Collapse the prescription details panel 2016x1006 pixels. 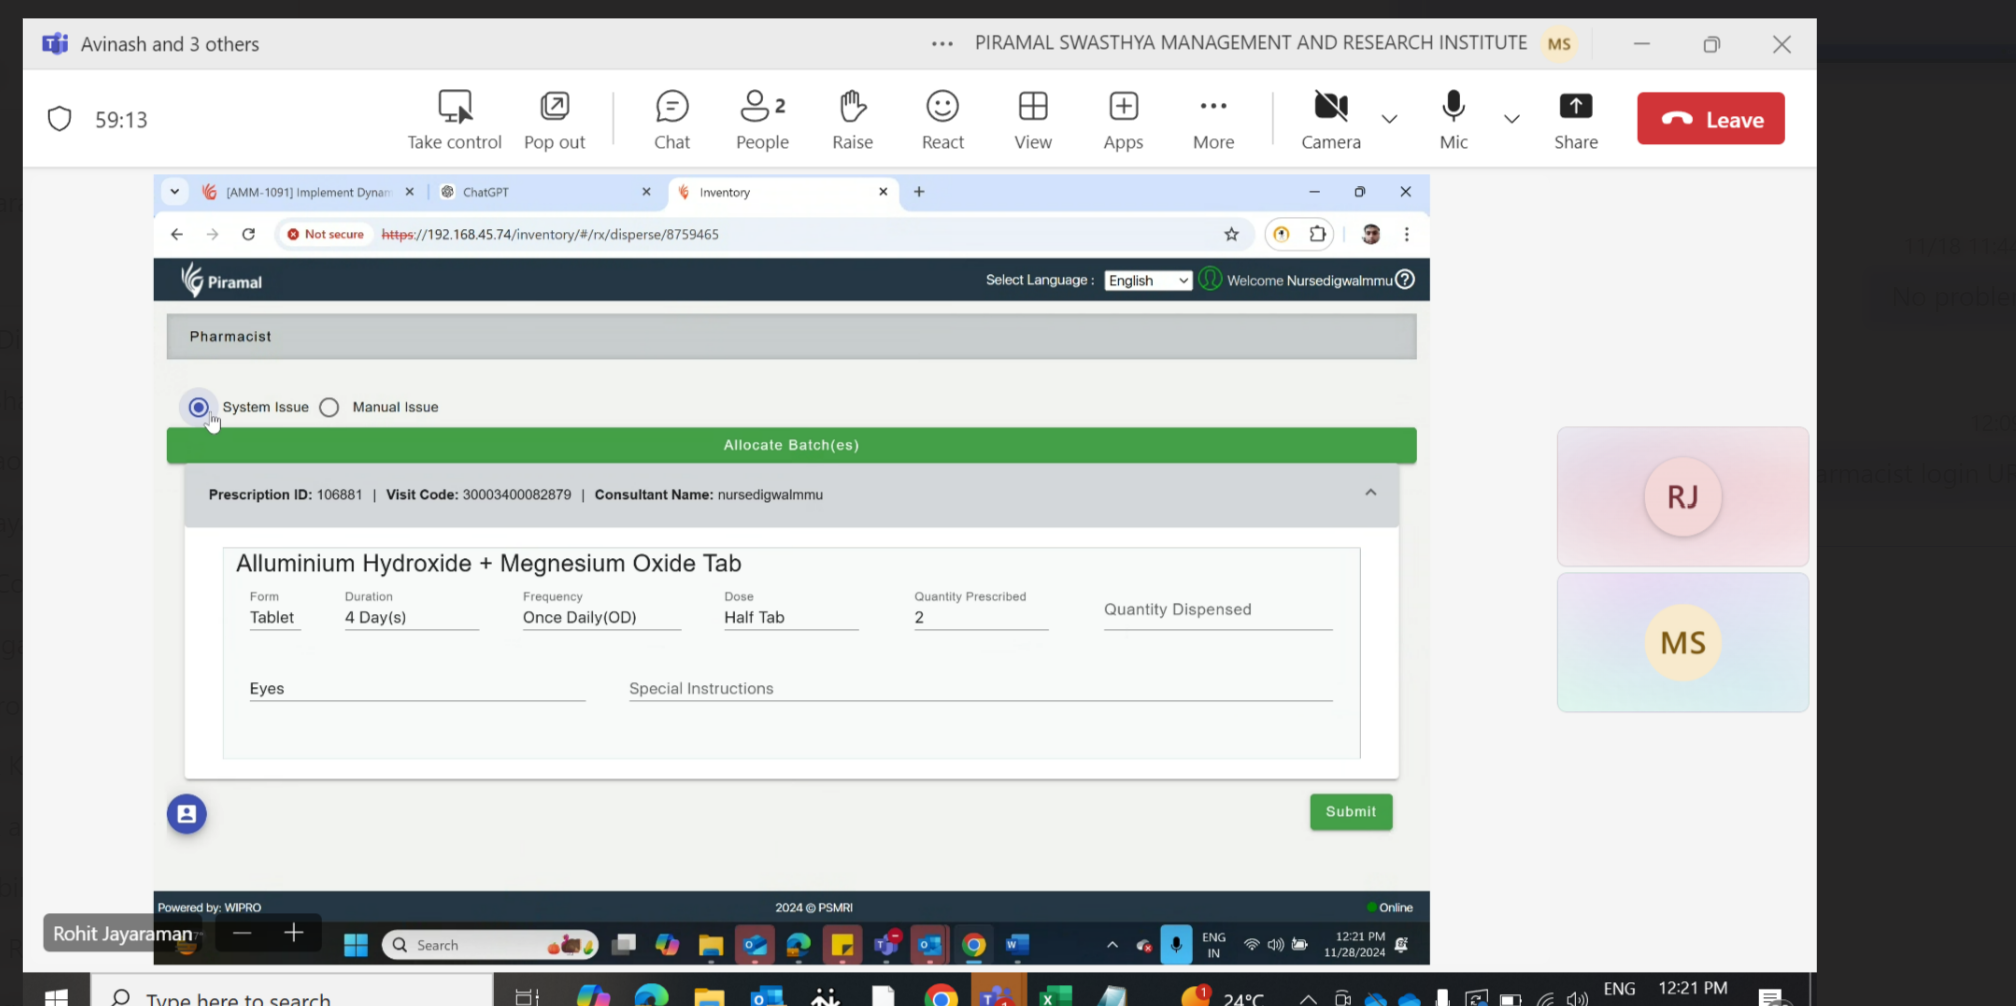coord(1370,493)
